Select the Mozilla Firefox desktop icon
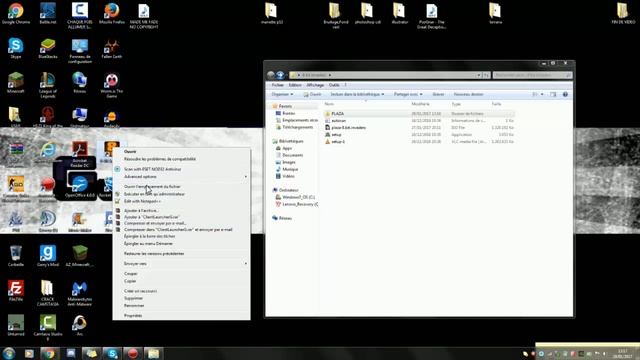 111,13
